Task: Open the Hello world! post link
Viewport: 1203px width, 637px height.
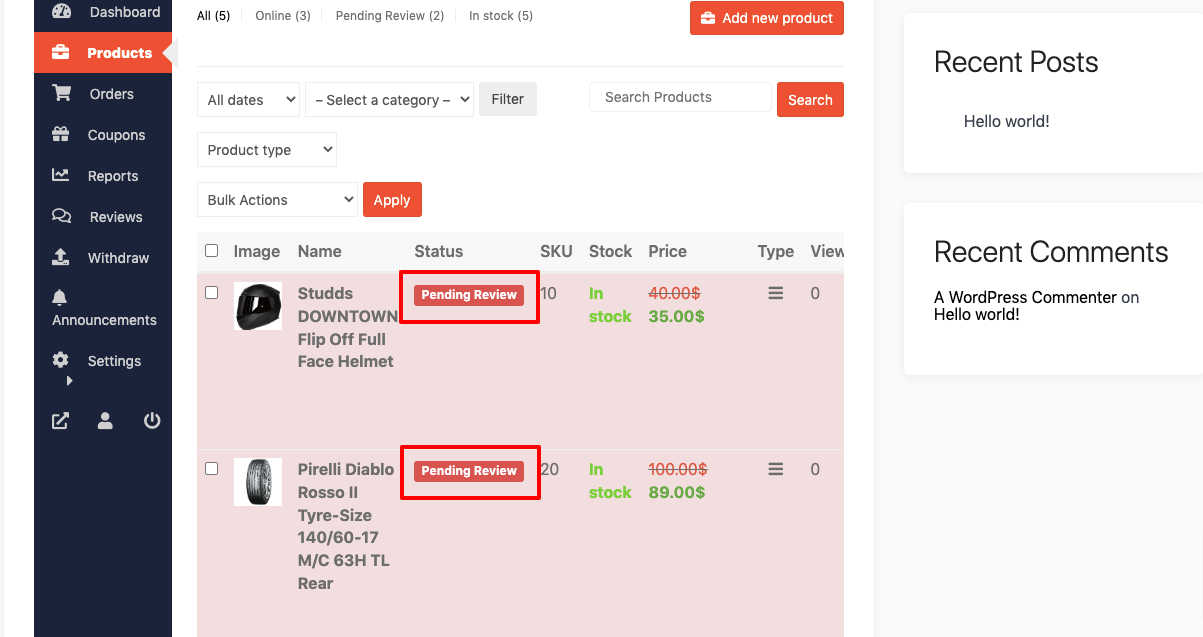Action: 1005,120
